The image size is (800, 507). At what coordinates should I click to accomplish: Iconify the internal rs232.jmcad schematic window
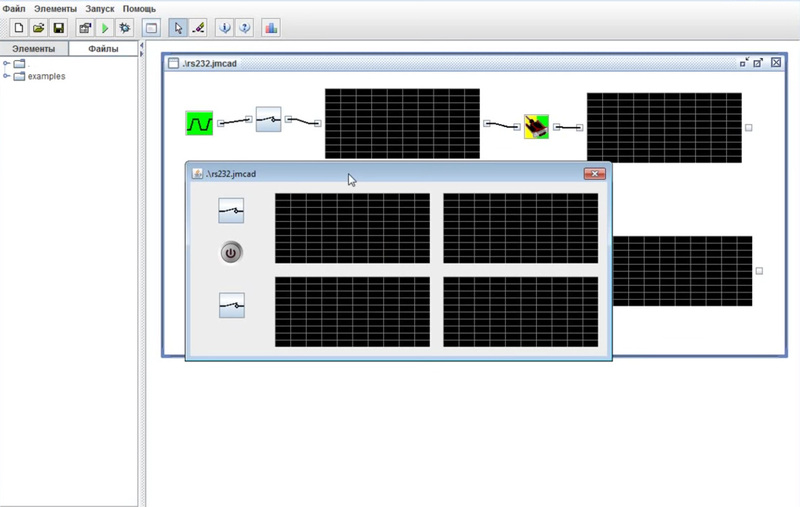(744, 62)
